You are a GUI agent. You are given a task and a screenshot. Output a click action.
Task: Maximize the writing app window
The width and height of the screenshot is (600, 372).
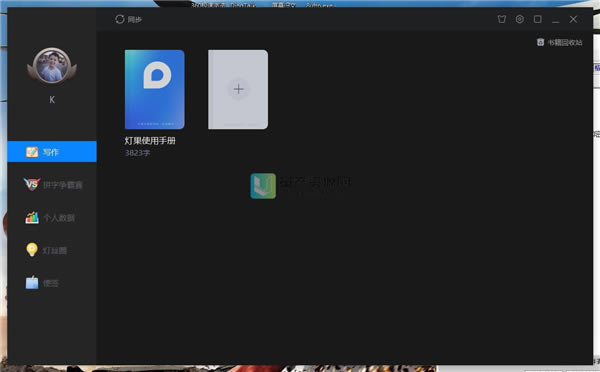(538, 19)
